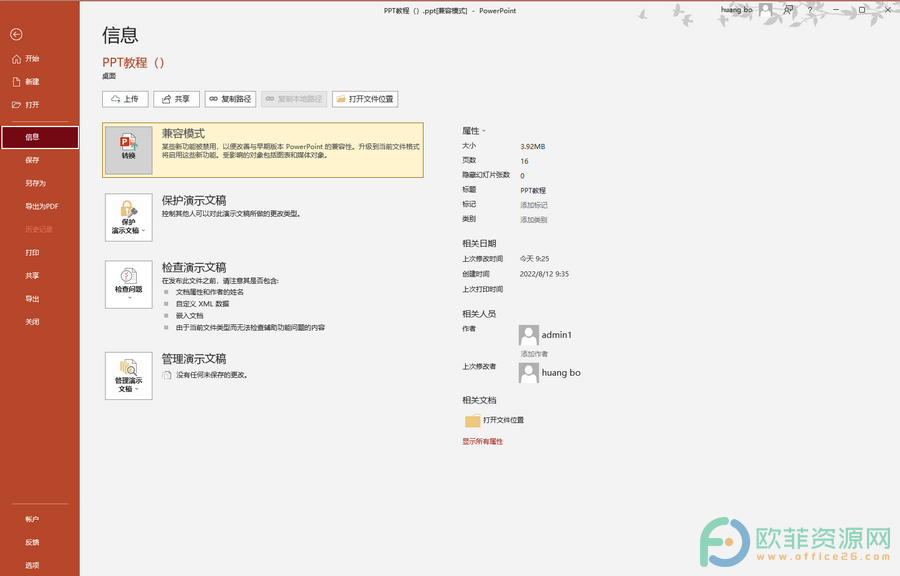Click the 共享 button below the file name
This screenshot has height=576, width=900.
[176, 99]
